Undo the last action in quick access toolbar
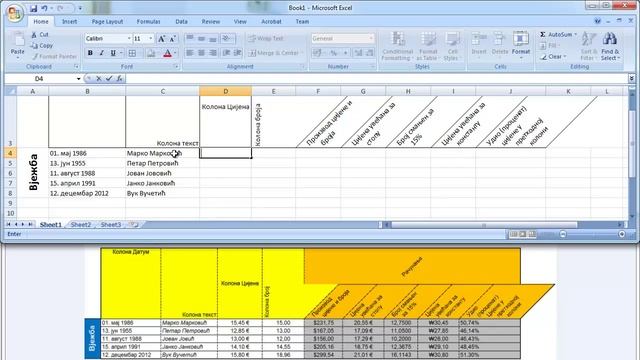The height and width of the screenshot is (360, 640). click(44, 8)
